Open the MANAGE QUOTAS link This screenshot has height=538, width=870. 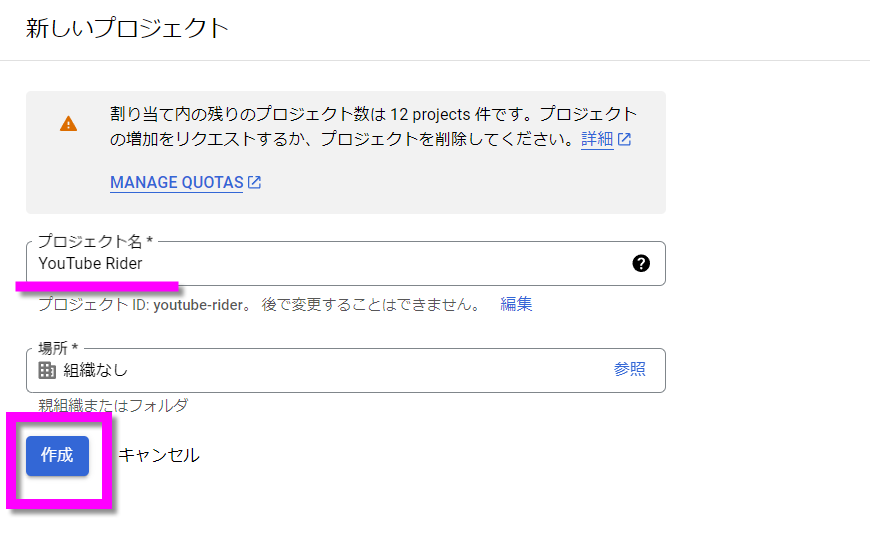(x=176, y=182)
